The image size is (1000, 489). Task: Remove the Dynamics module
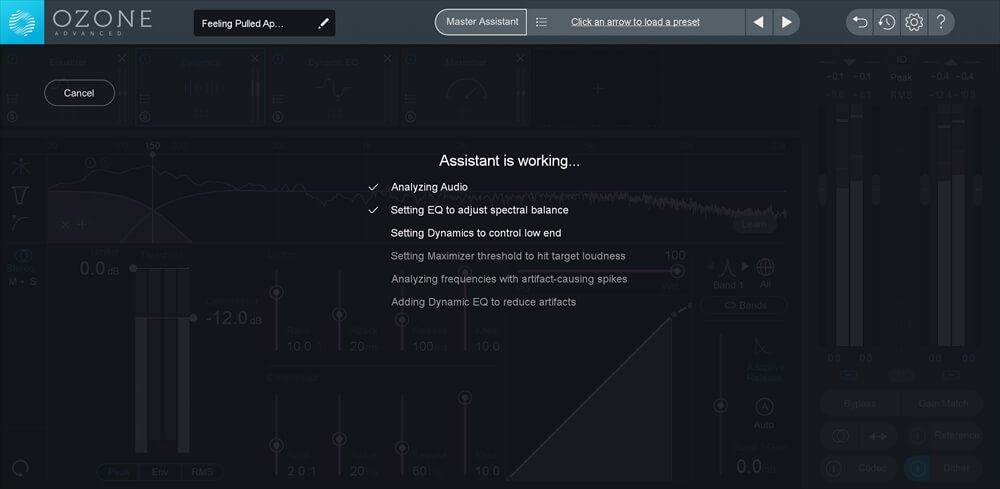click(x=254, y=59)
